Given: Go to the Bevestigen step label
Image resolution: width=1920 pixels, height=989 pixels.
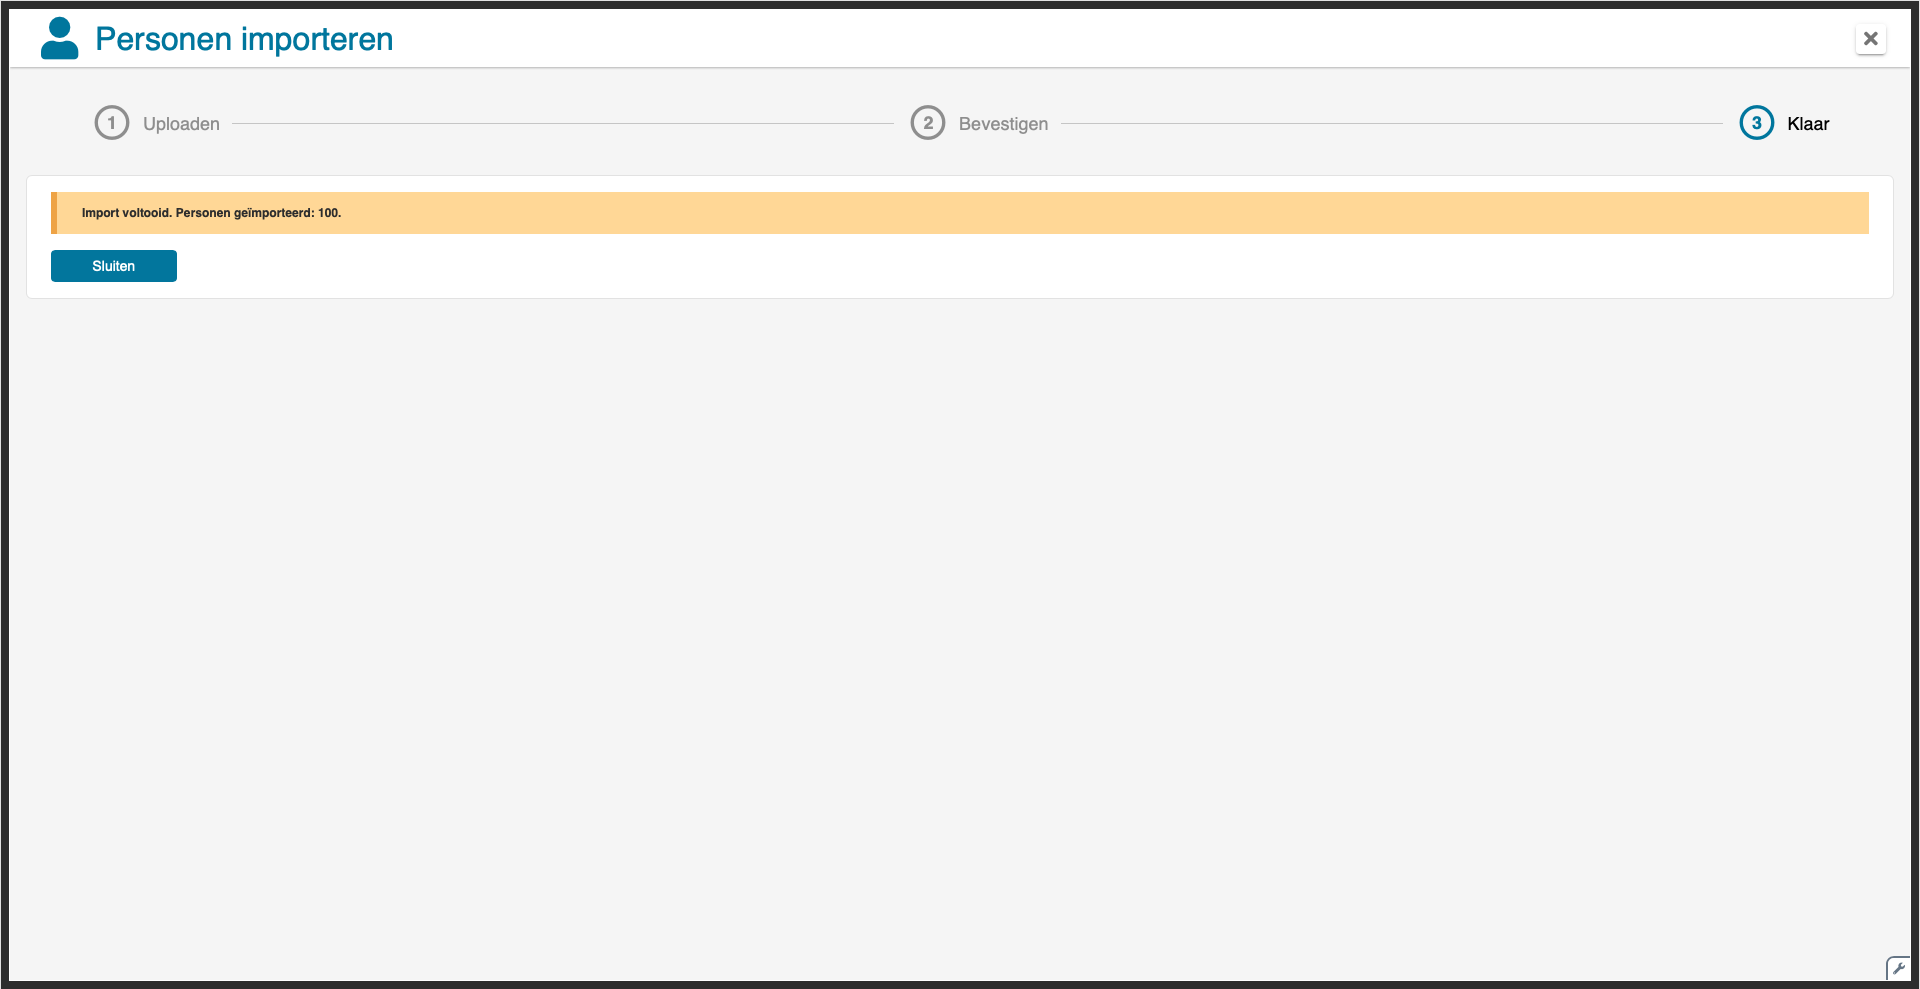Looking at the screenshot, I should tap(1003, 124).
